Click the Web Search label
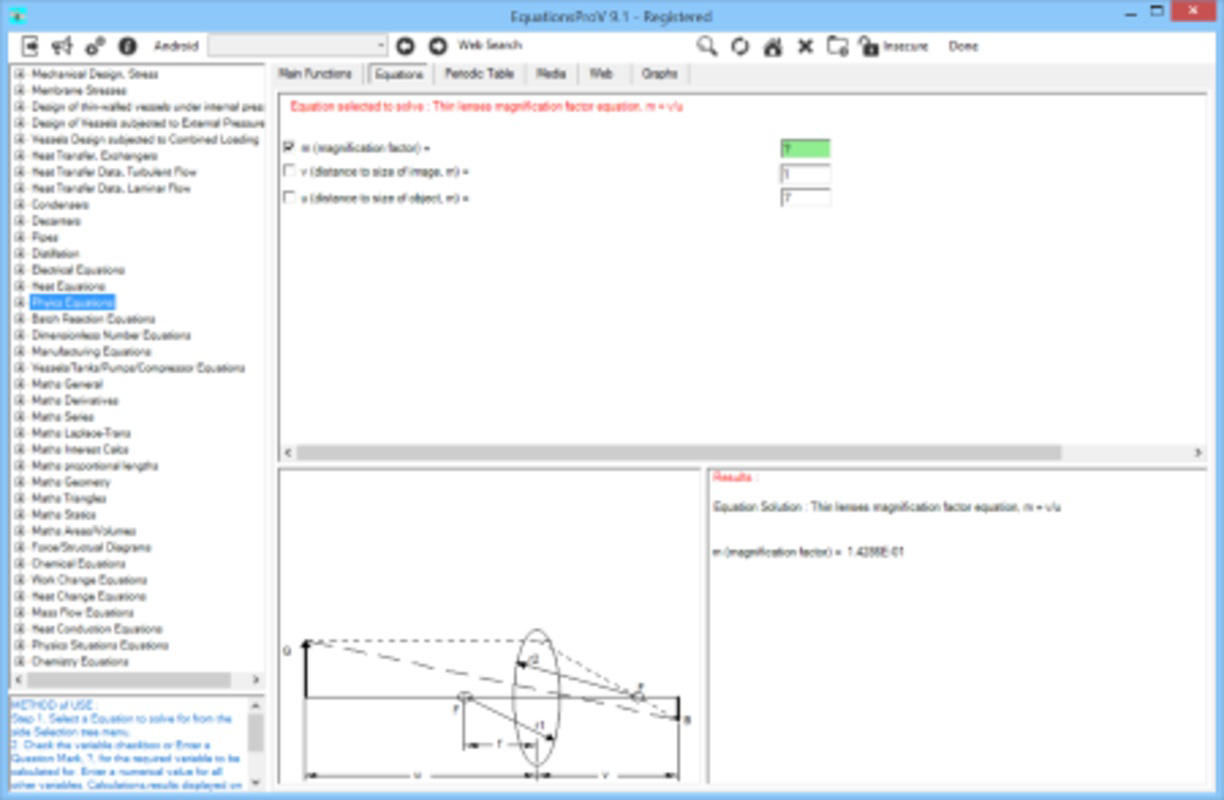 pos(489,45)
